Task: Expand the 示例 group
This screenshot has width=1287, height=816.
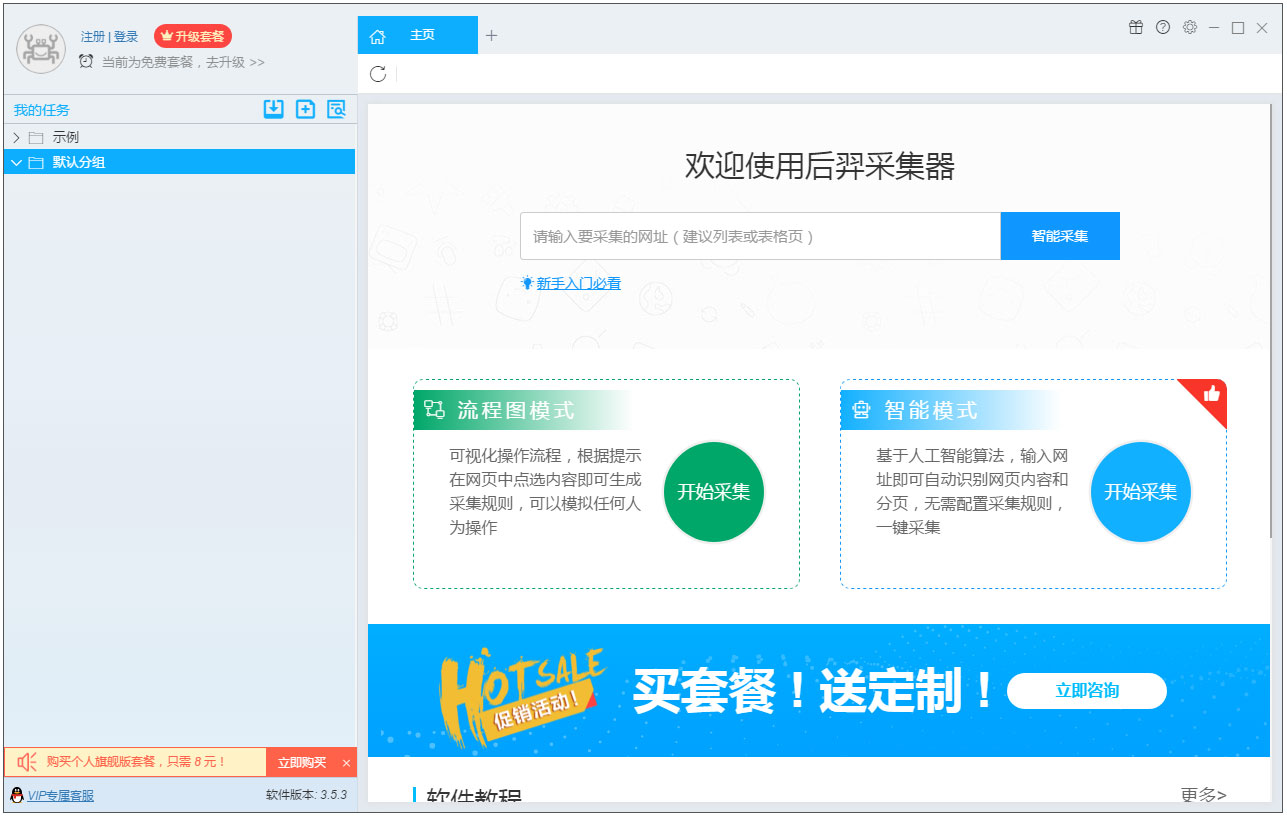Action: point(16,136)
